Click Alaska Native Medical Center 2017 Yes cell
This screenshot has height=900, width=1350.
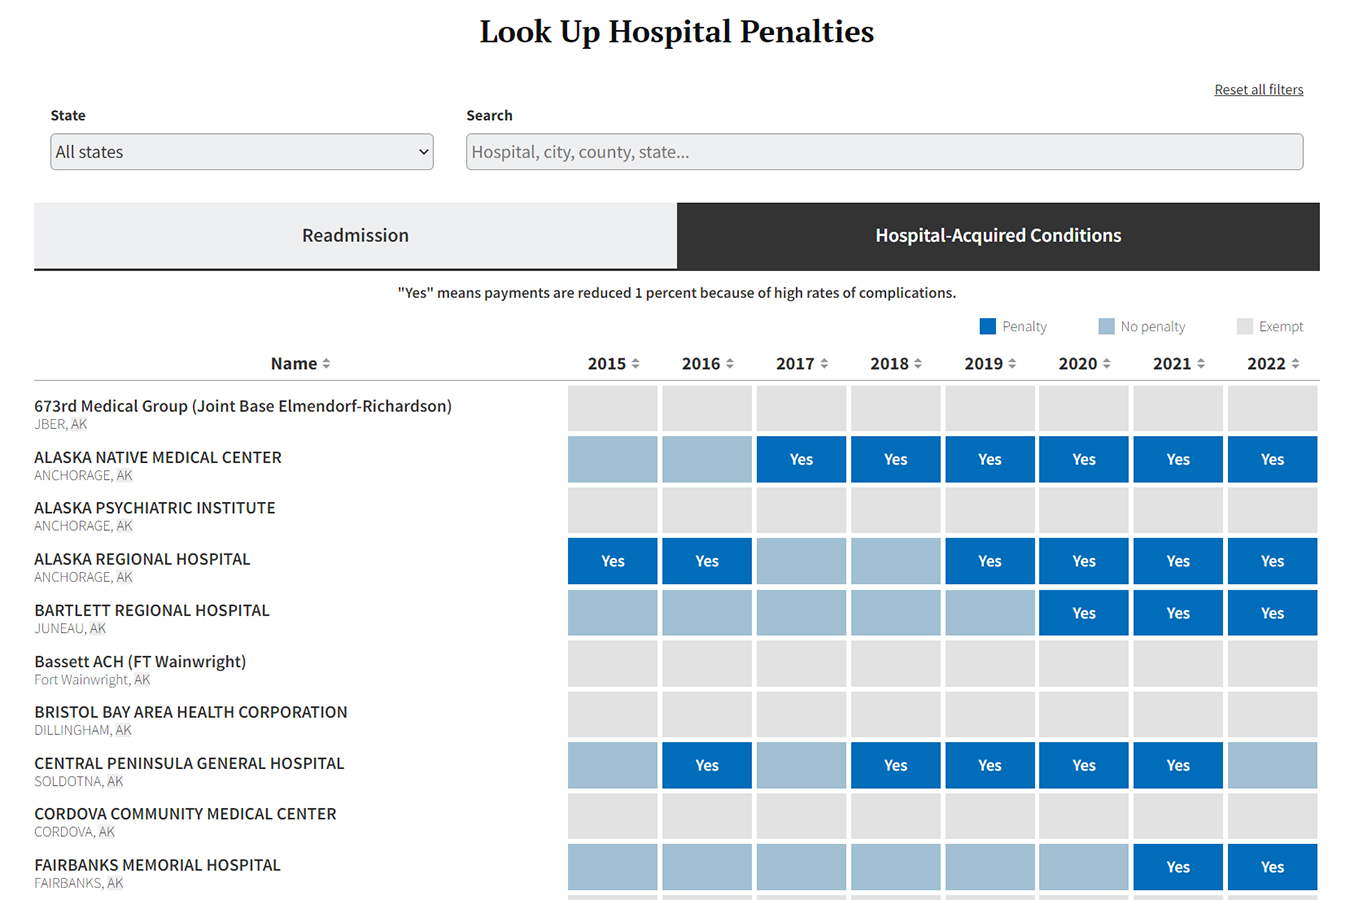click(x=801, y=460)
